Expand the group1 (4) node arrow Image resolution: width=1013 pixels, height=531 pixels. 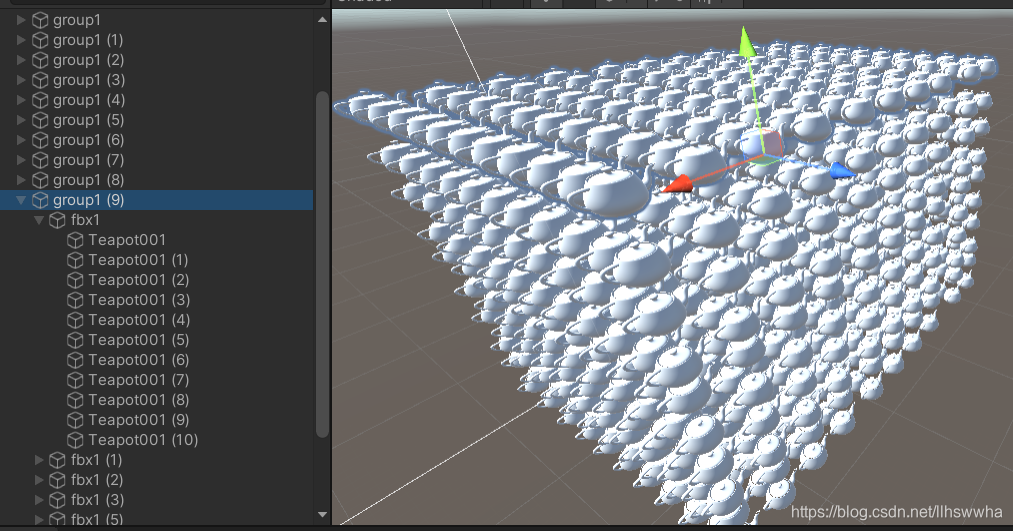coord(21,100)
